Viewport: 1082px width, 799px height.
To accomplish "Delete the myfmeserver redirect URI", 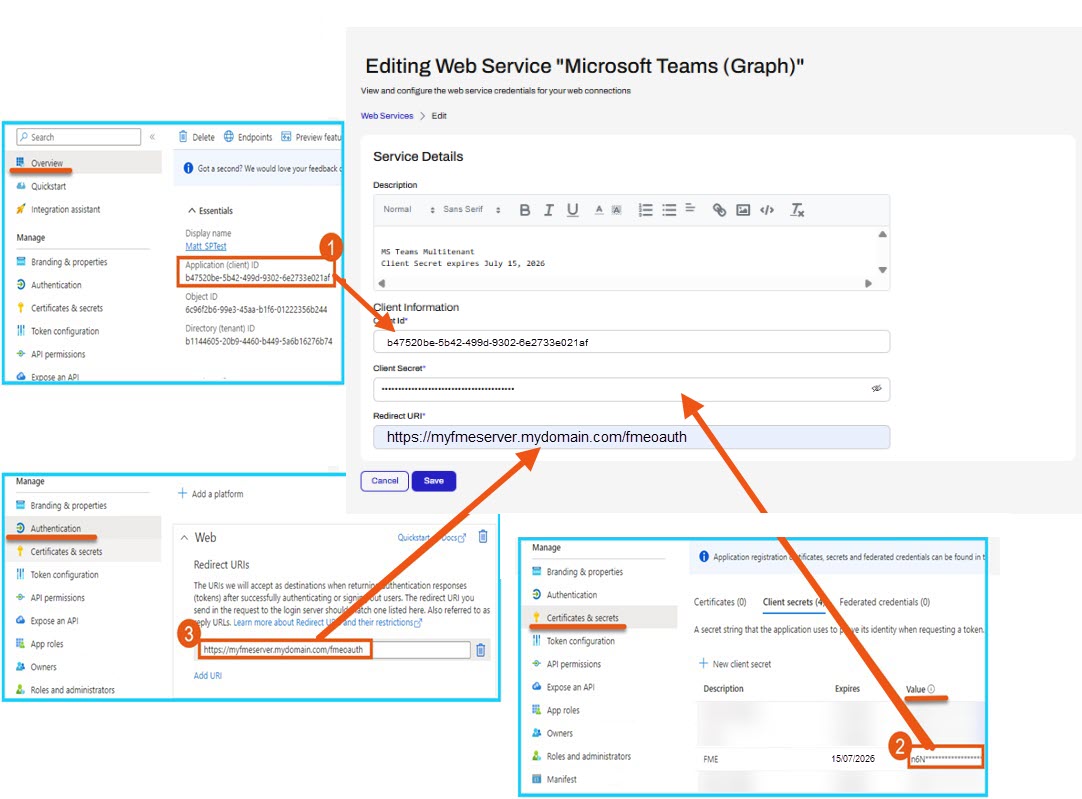I will coord(481,649).
